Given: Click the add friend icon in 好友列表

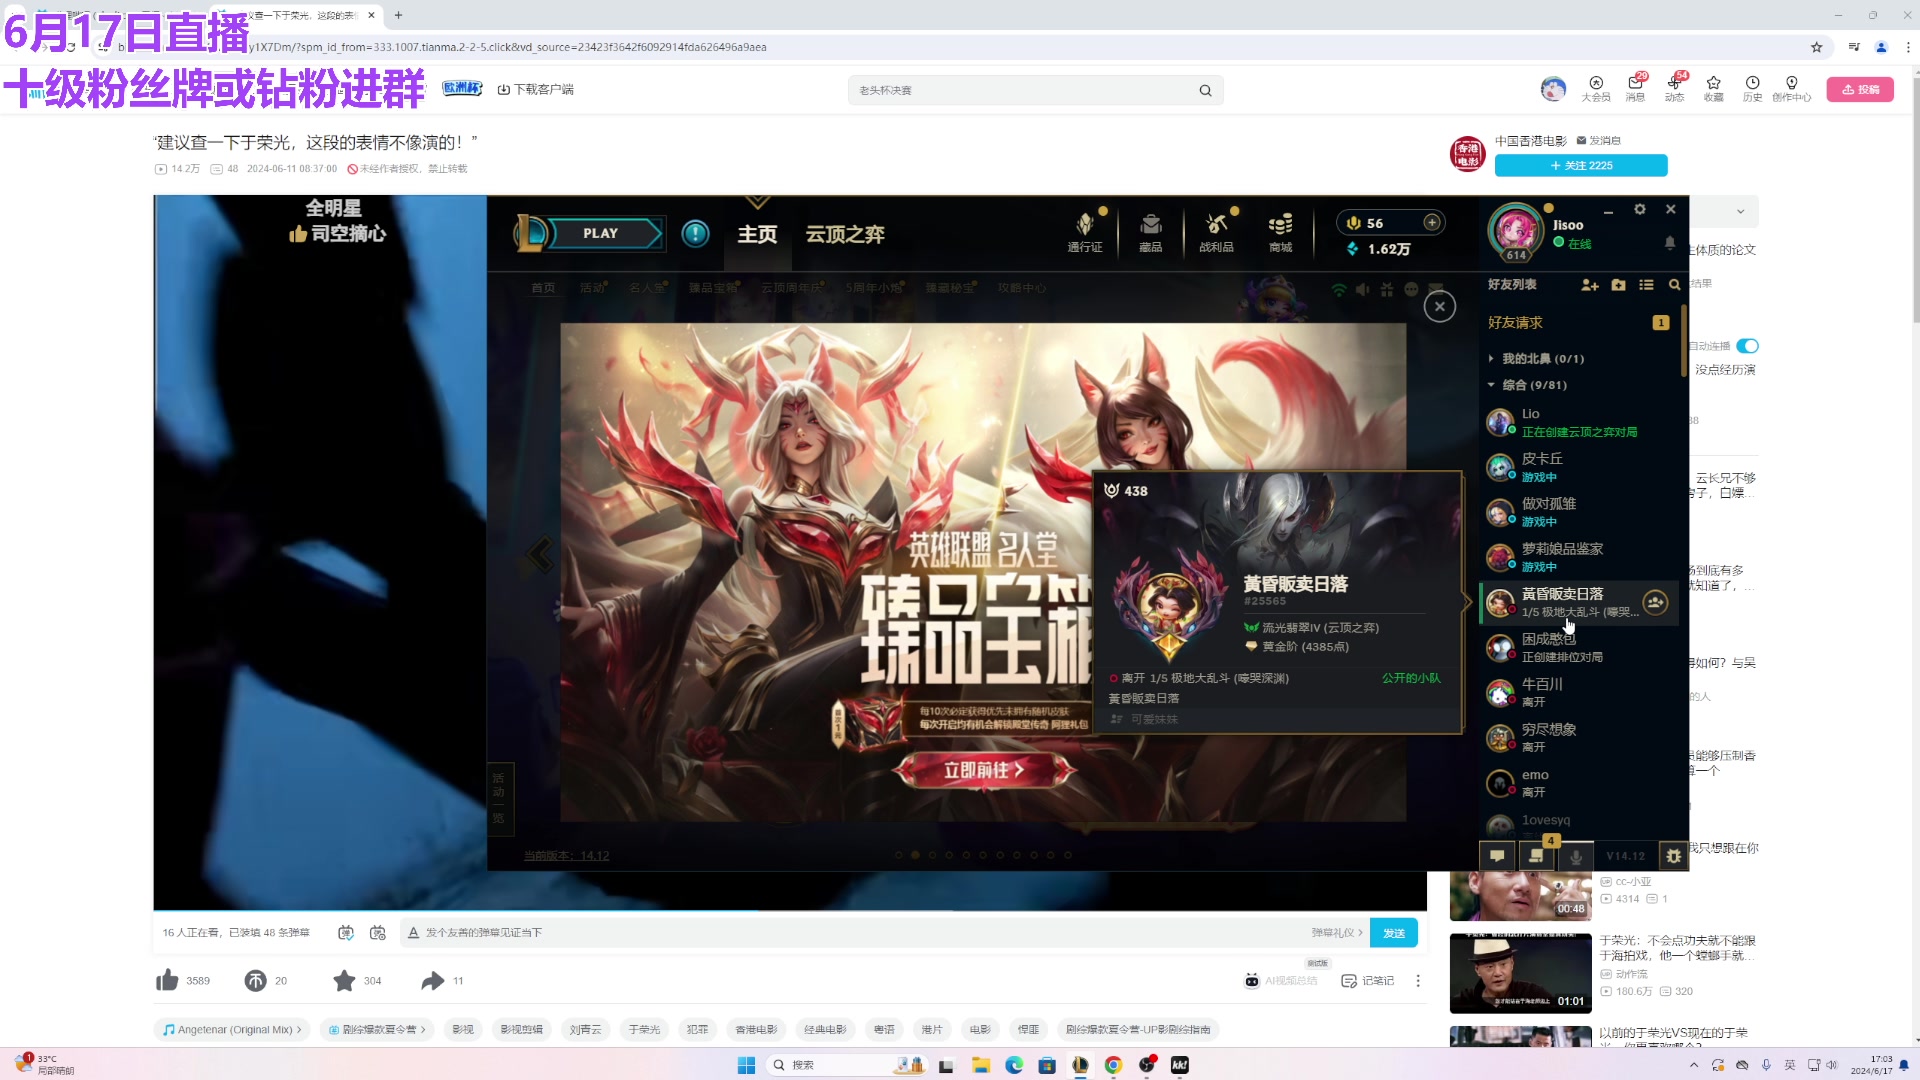Looking at the screenshot, I should click(x=1591, y=285).
